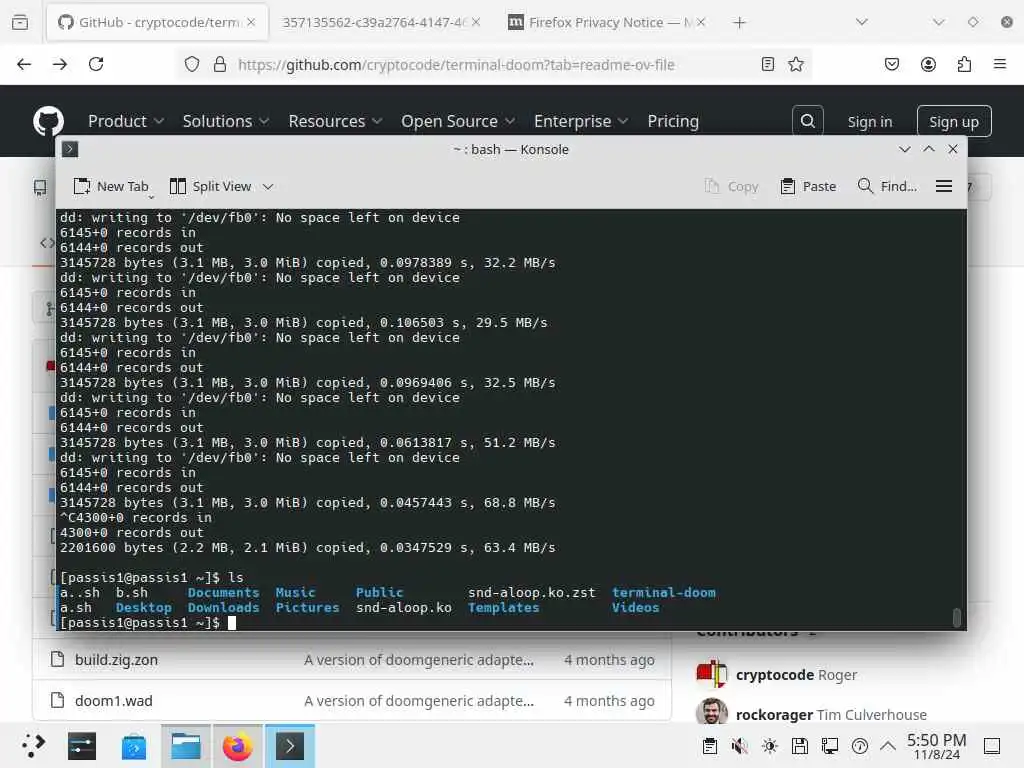Open doom1.wad file link
This screenshot has width=1024, height=768.
pos(114,701)
